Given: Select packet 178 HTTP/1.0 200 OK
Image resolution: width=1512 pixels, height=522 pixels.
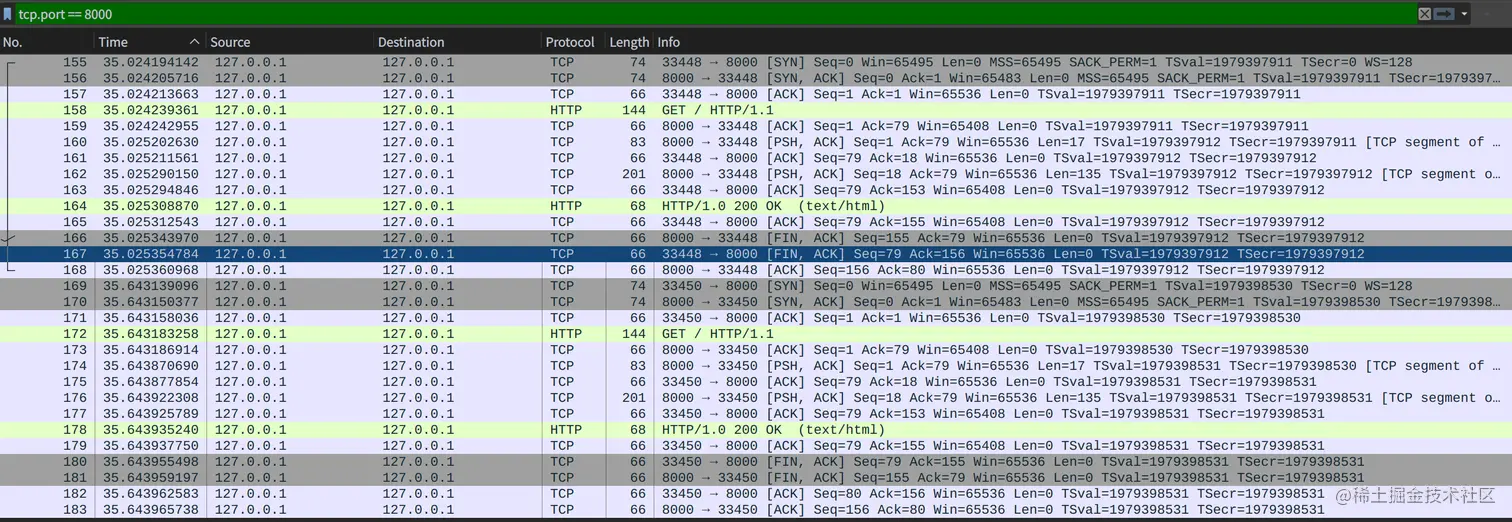Looking at the screenshot, I should (756, 430).
